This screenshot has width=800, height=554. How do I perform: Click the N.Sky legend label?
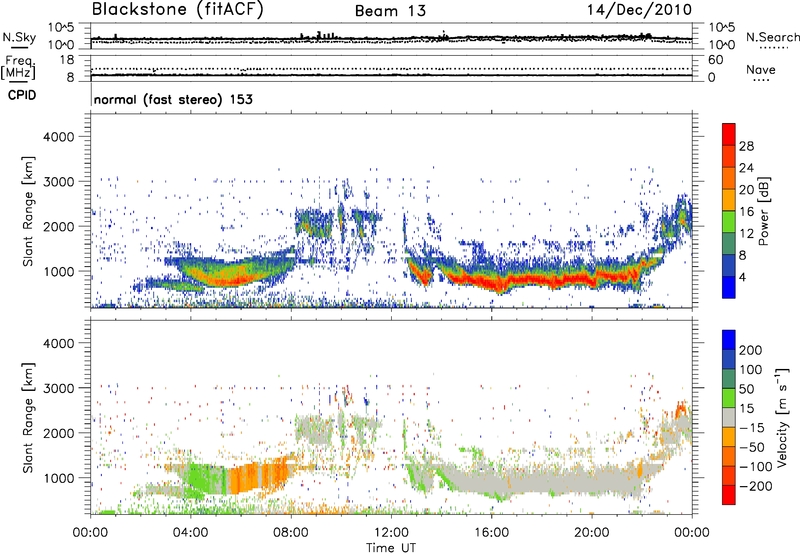pyautogui.click(x=19, y=37)
